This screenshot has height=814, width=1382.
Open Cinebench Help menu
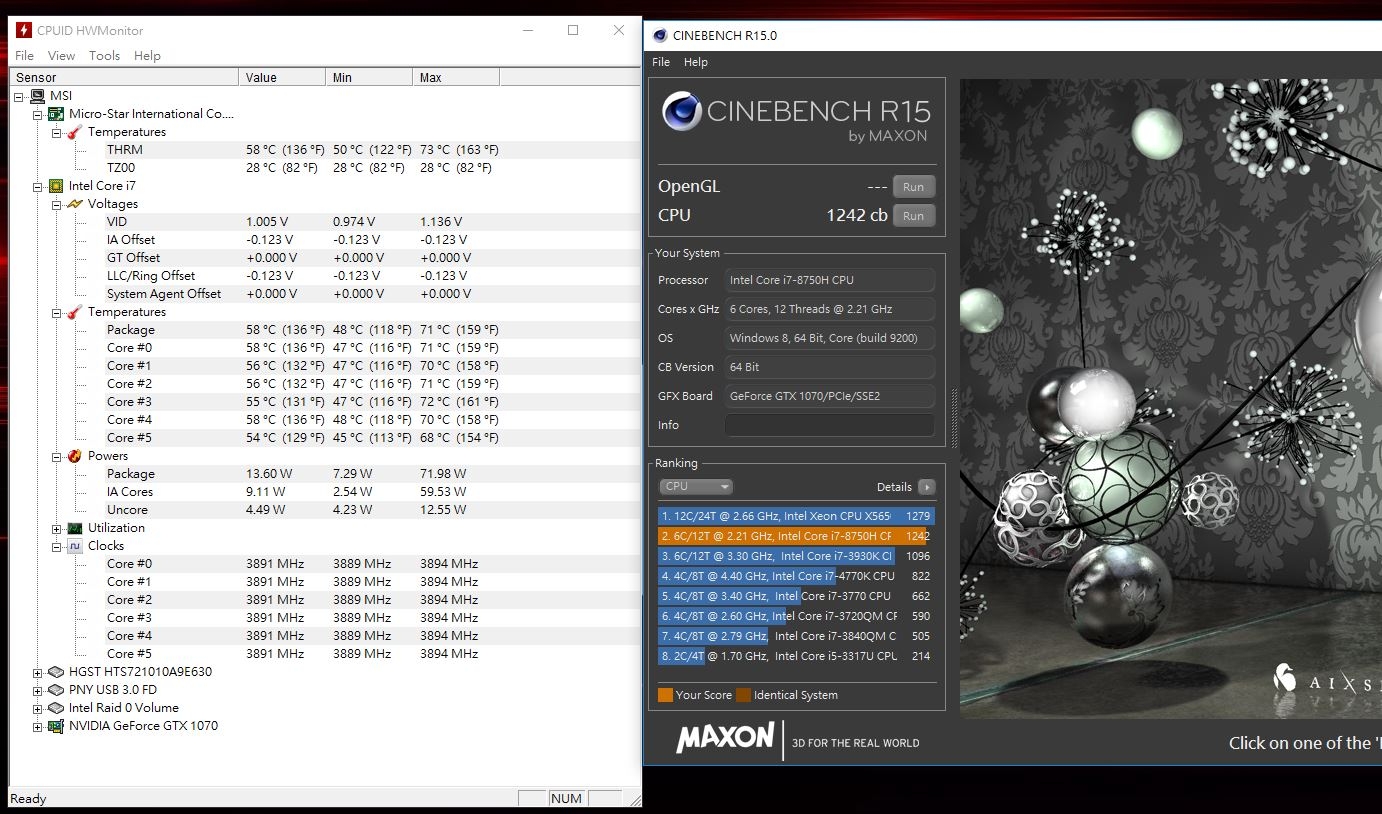[696, 62]
